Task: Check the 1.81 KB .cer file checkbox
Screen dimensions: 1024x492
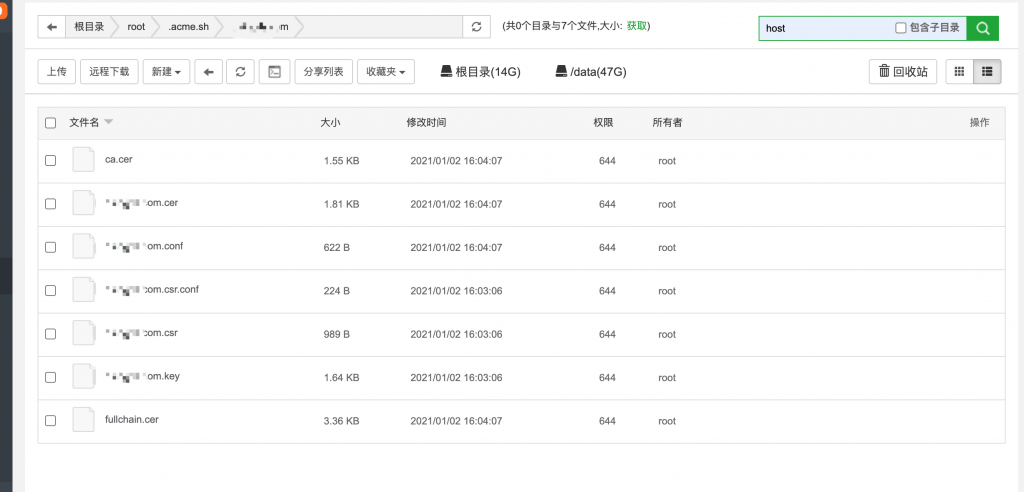Action: pos(50,204)
